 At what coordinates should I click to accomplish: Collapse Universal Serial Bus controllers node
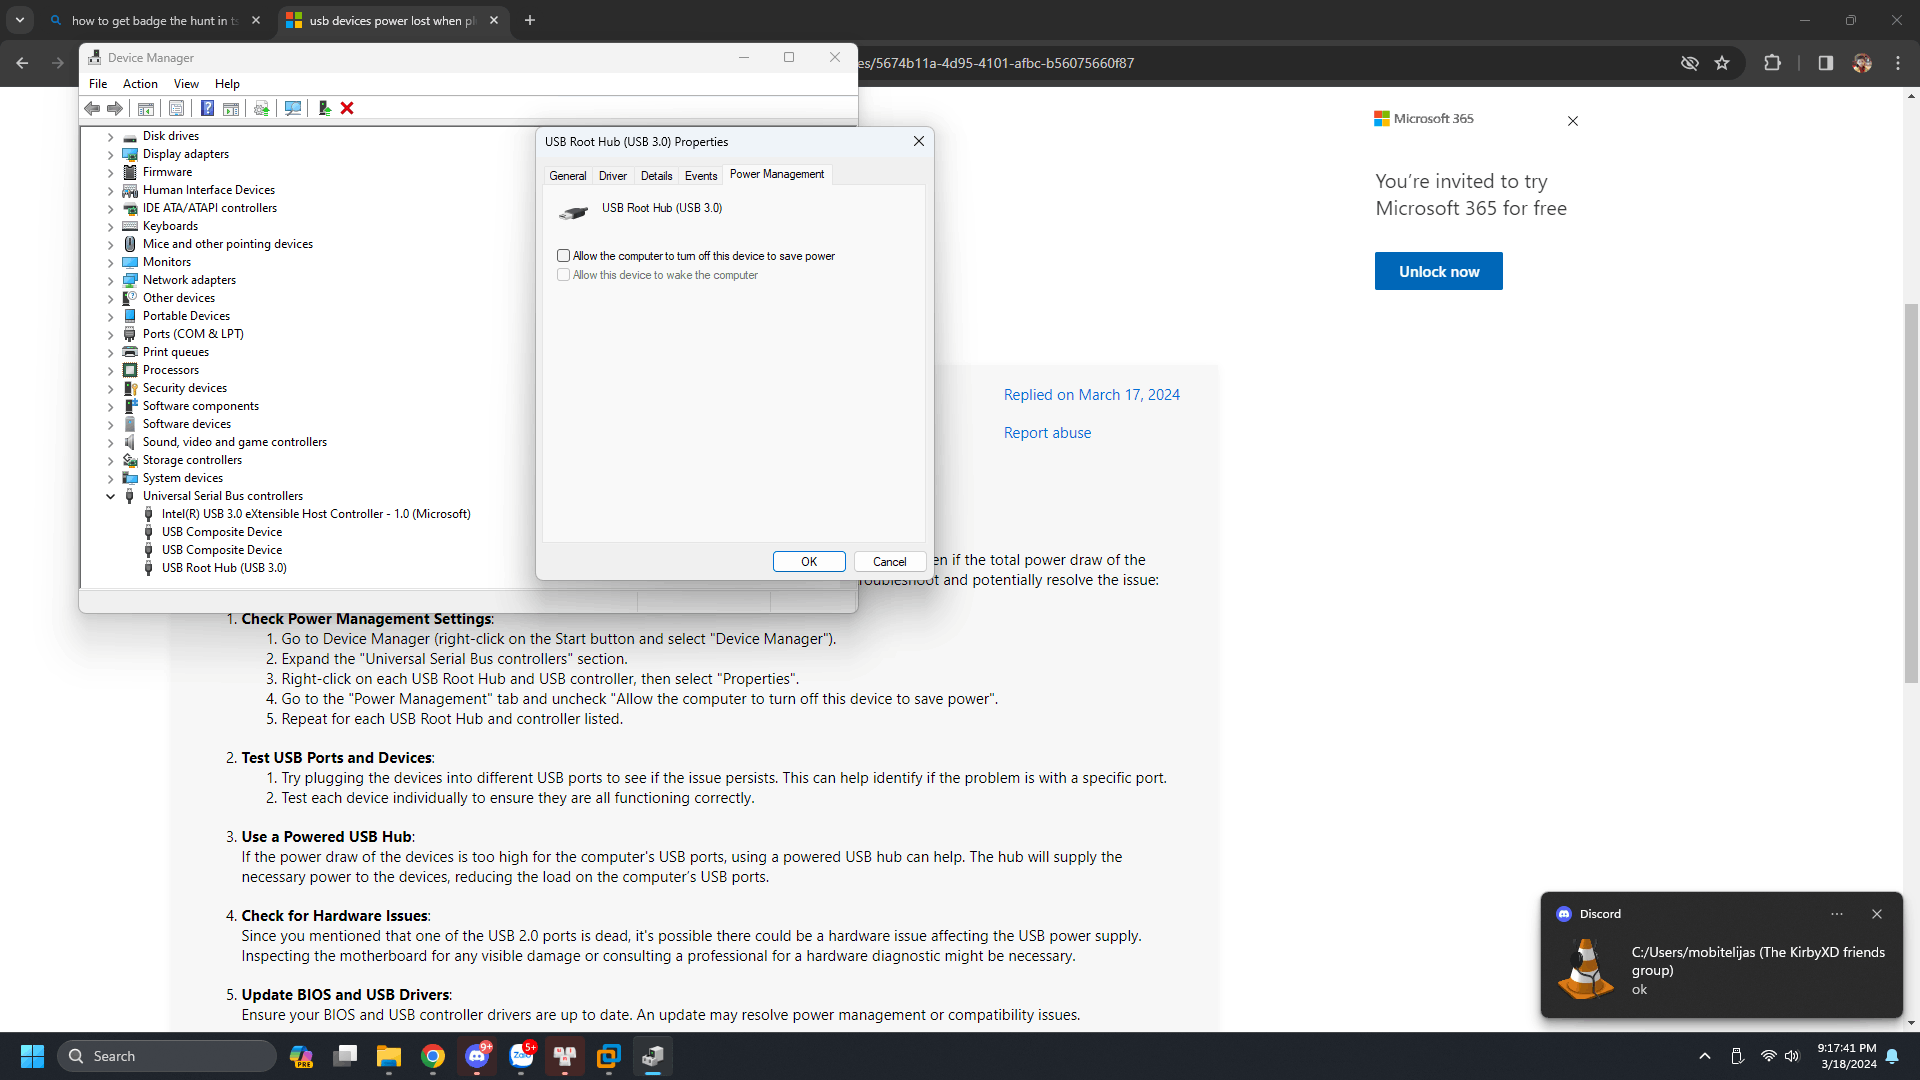(x=111, y=496)
